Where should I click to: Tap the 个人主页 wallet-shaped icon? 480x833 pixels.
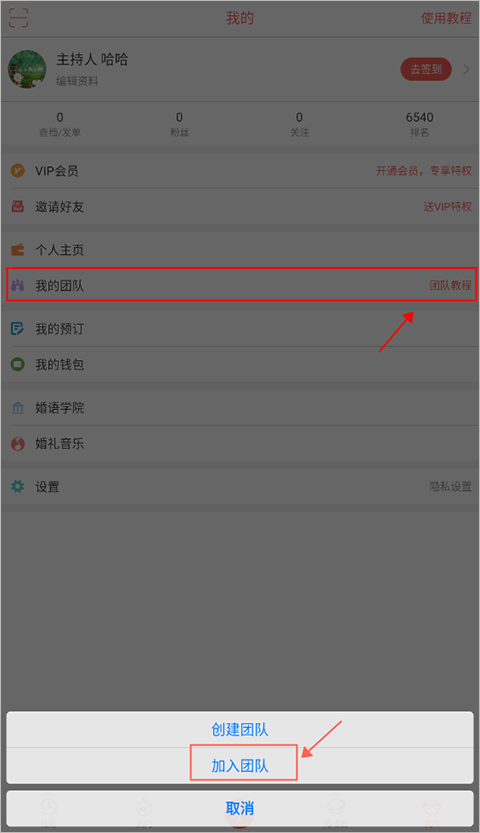18,250
